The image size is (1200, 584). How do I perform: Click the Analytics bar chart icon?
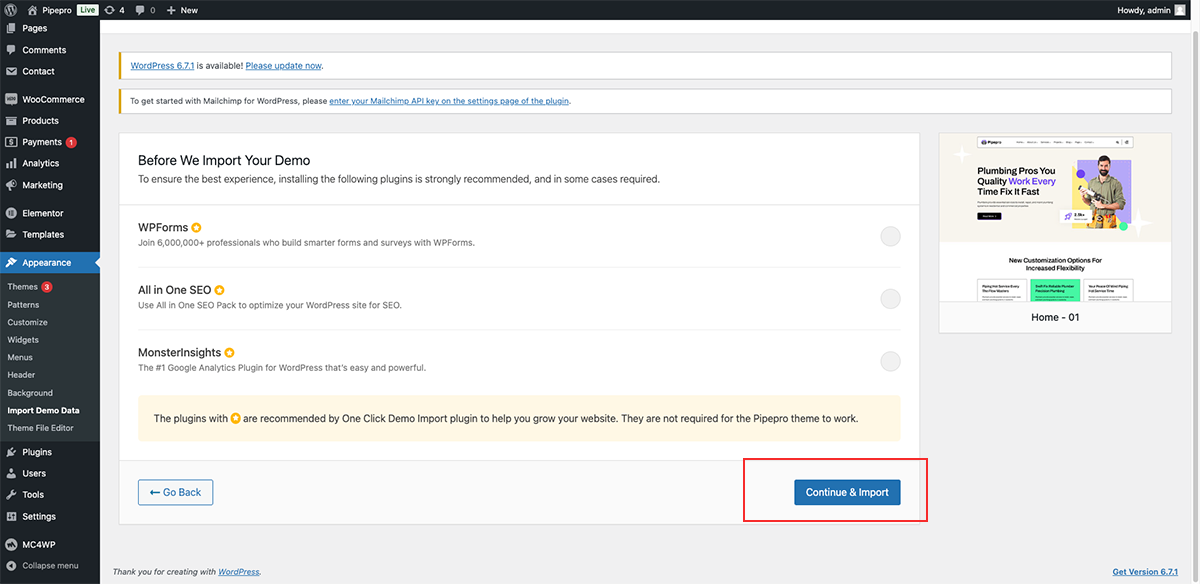pos(11,163)
